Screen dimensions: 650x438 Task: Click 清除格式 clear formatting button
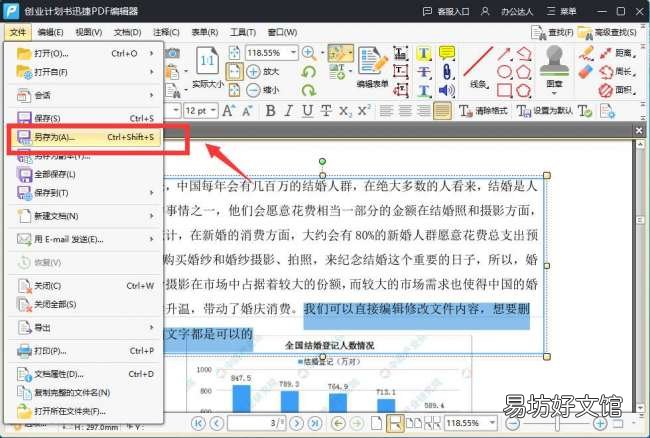pyautogui.click(x=483, y=111)
